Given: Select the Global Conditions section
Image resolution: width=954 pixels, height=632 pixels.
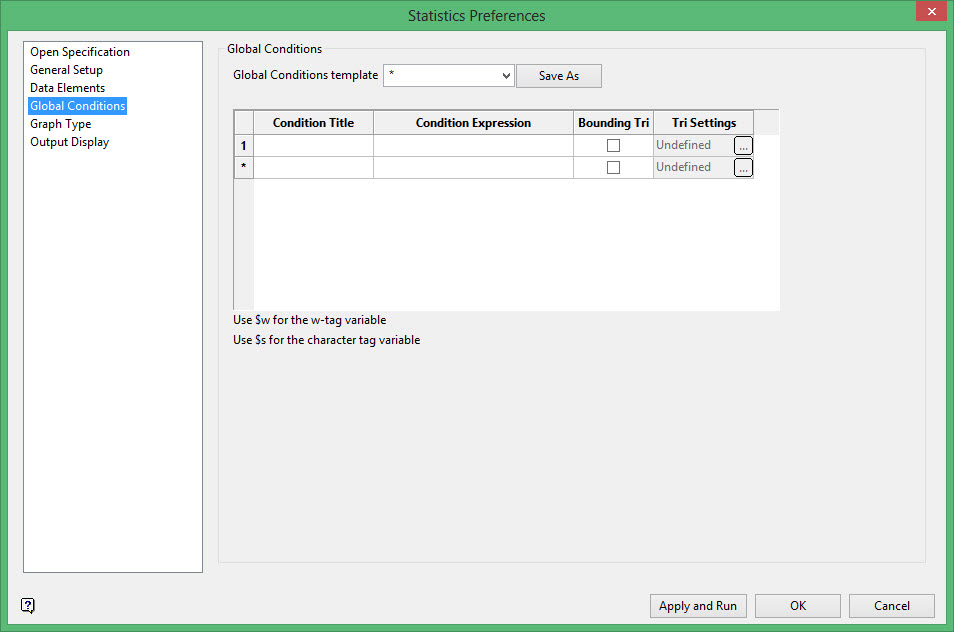Looking at the screenshot, I should tap(78, 106).
